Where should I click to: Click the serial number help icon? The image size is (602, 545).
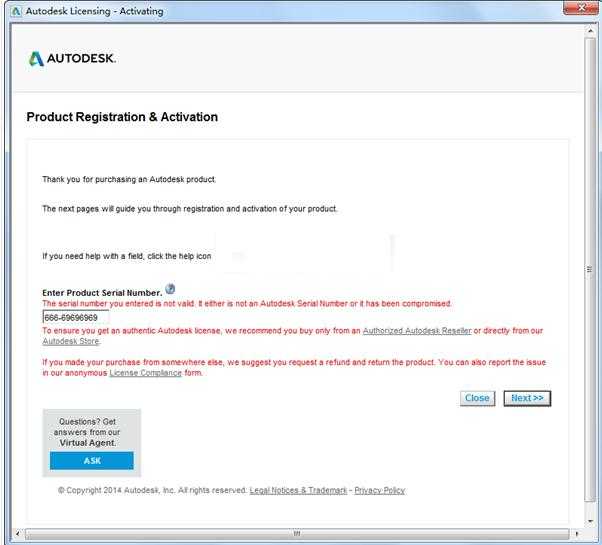pos(170,289)
